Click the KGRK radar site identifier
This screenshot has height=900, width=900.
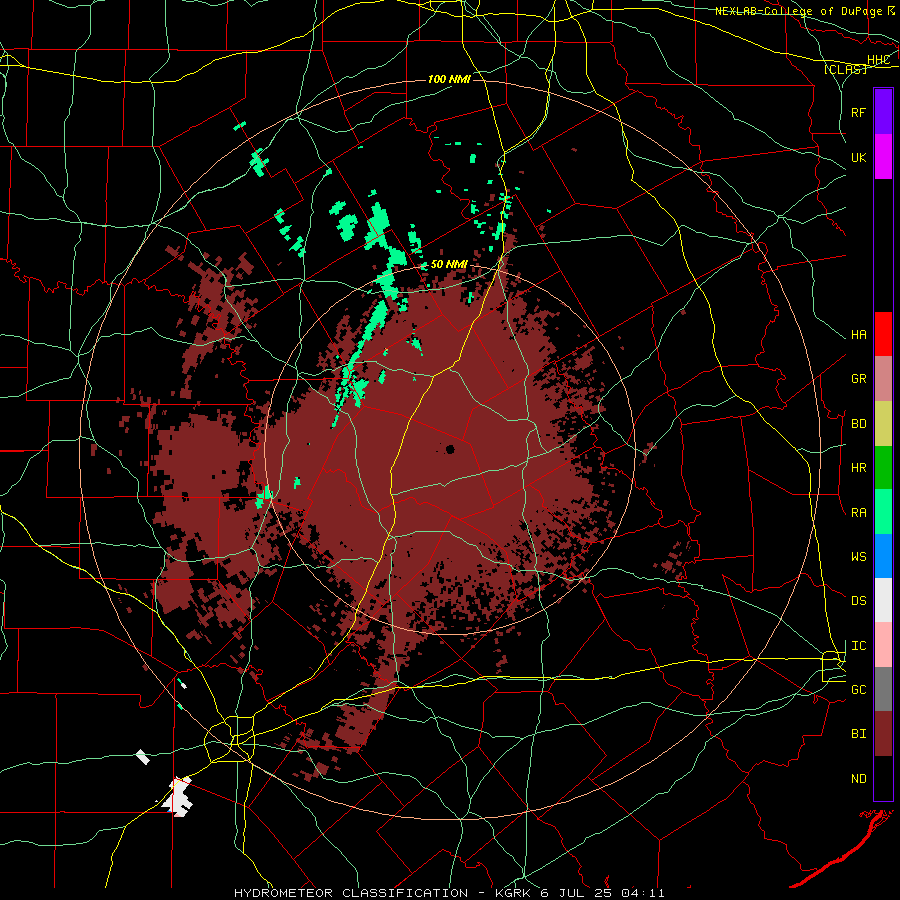click(x=511, y=893)
